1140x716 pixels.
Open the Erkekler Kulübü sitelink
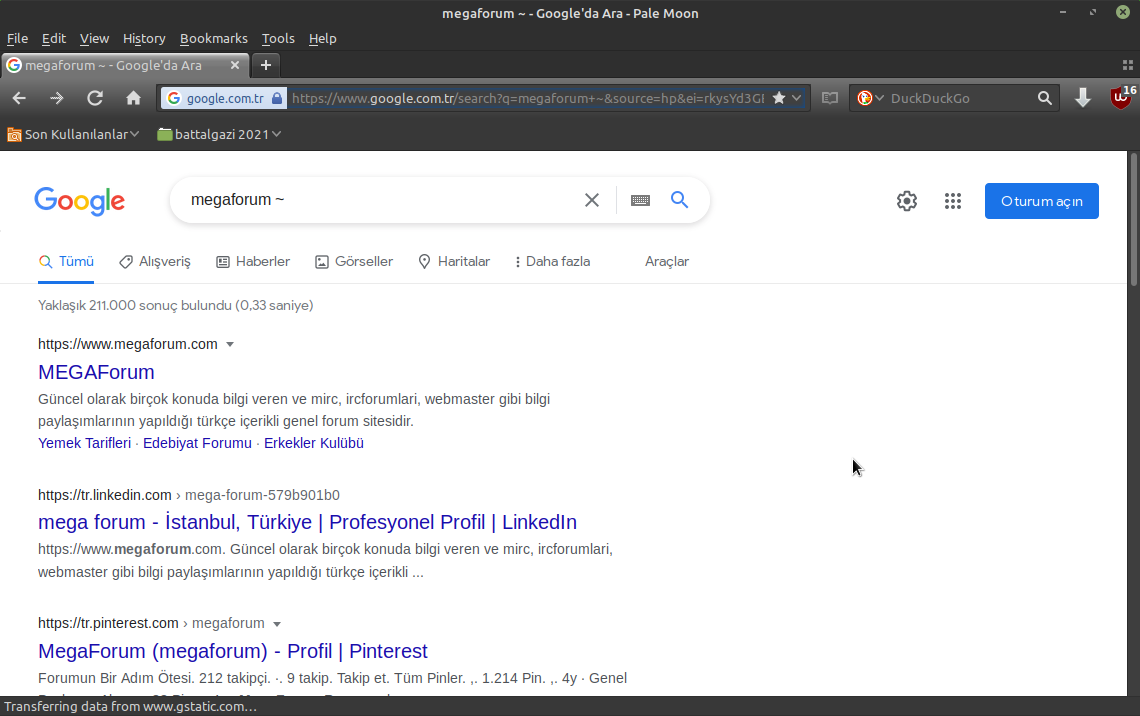[313, 443]
